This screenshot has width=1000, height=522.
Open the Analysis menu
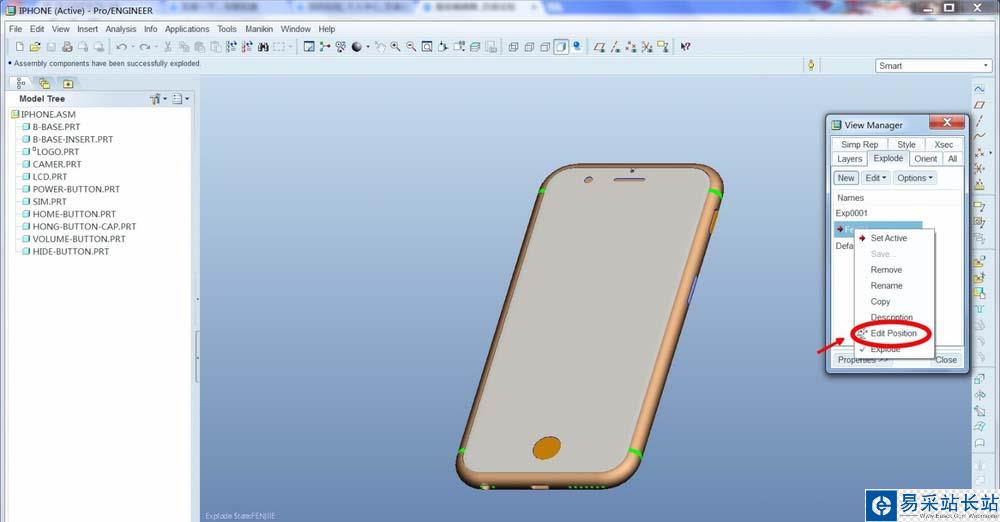[121, 29]
